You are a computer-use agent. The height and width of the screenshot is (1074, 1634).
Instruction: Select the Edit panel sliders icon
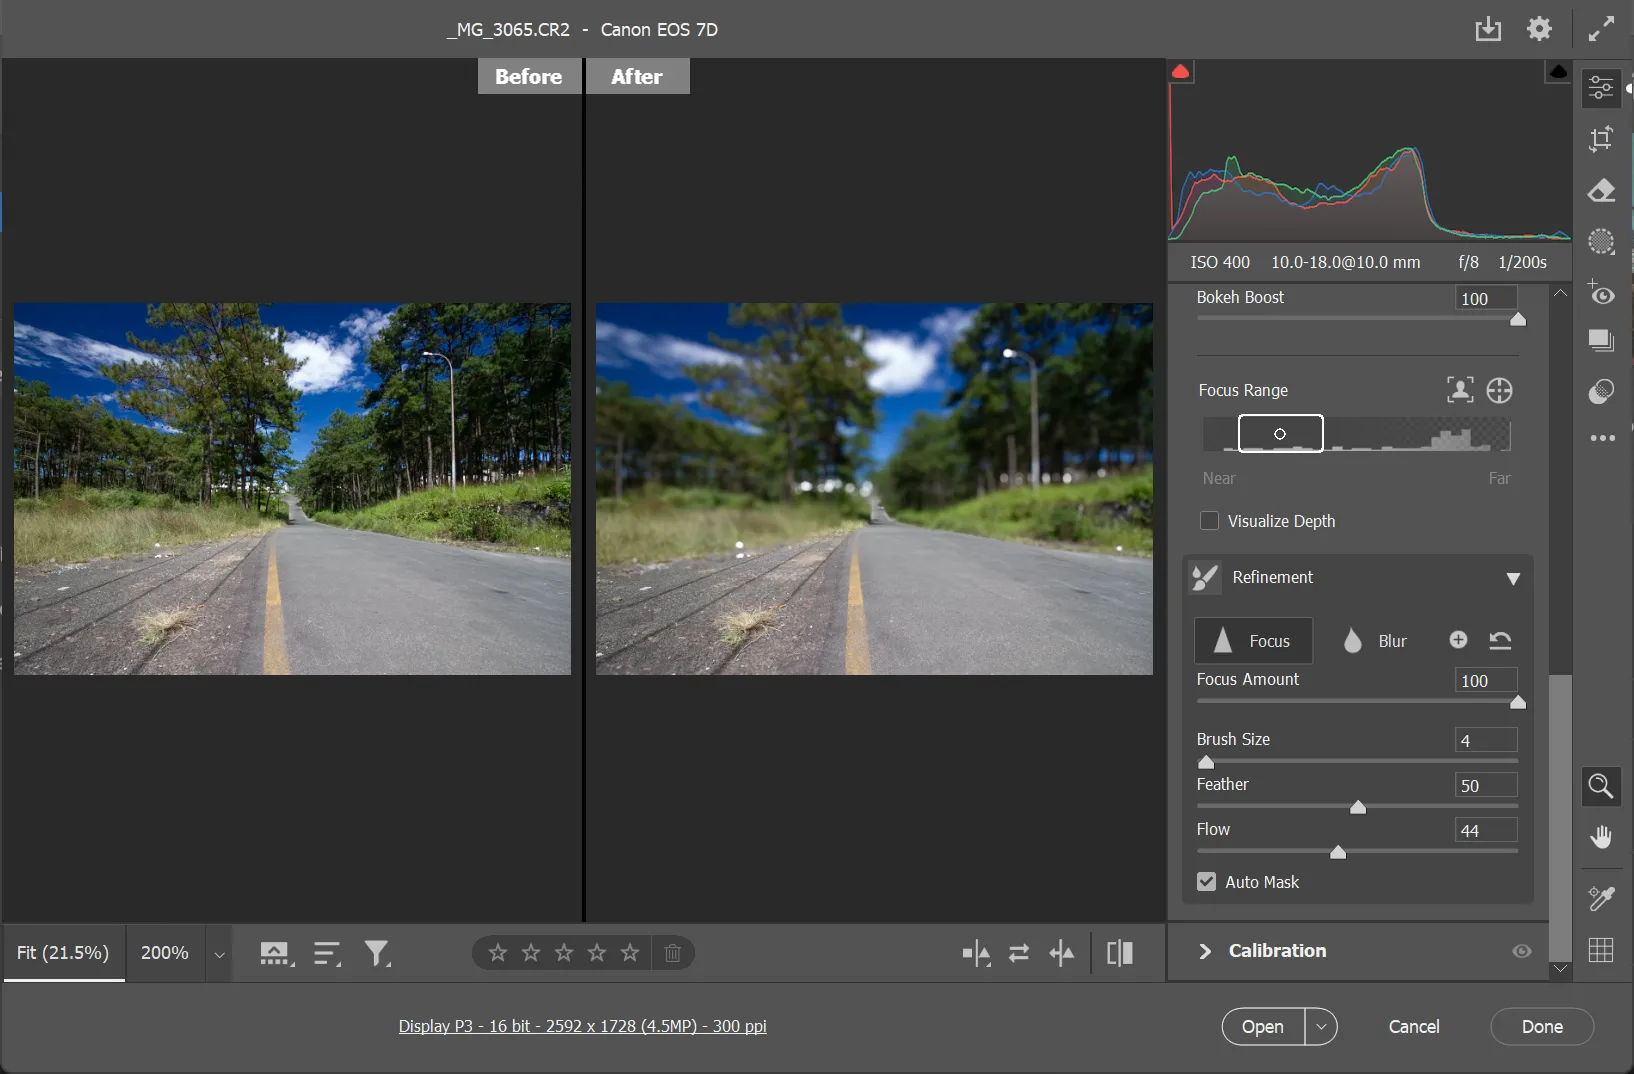point(1602,88)
